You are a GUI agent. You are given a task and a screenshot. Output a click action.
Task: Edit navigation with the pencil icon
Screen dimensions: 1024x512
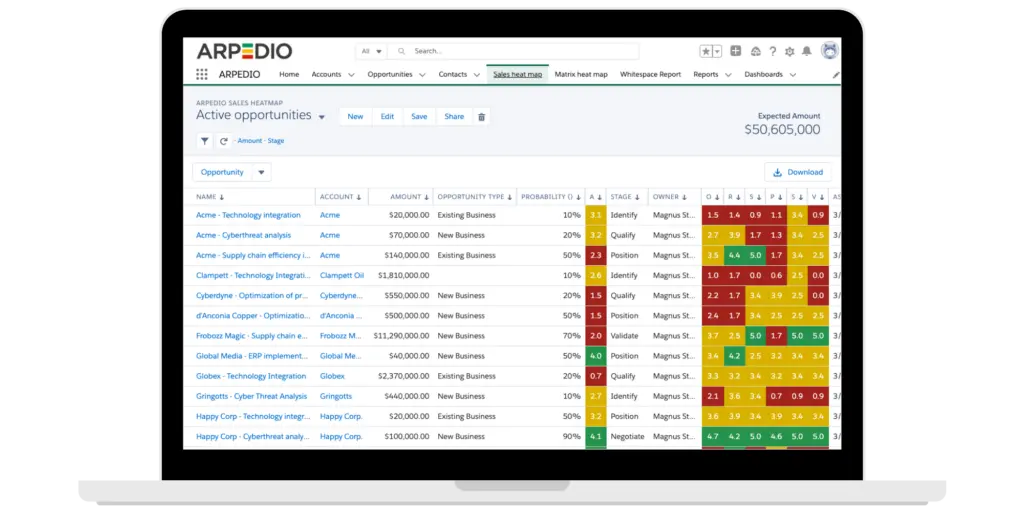[836, 75]
